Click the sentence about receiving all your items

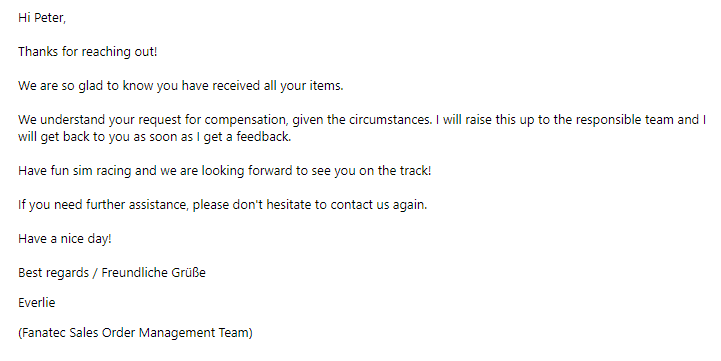[181, 86]
